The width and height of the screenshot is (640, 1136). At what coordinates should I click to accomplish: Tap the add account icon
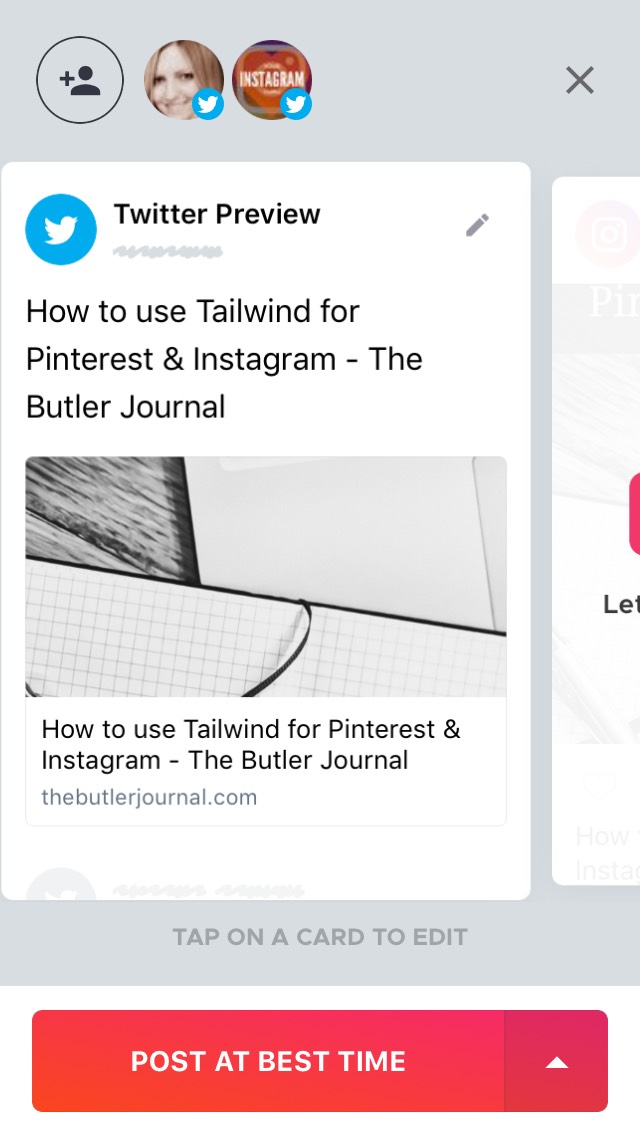[x=80, y=80]
